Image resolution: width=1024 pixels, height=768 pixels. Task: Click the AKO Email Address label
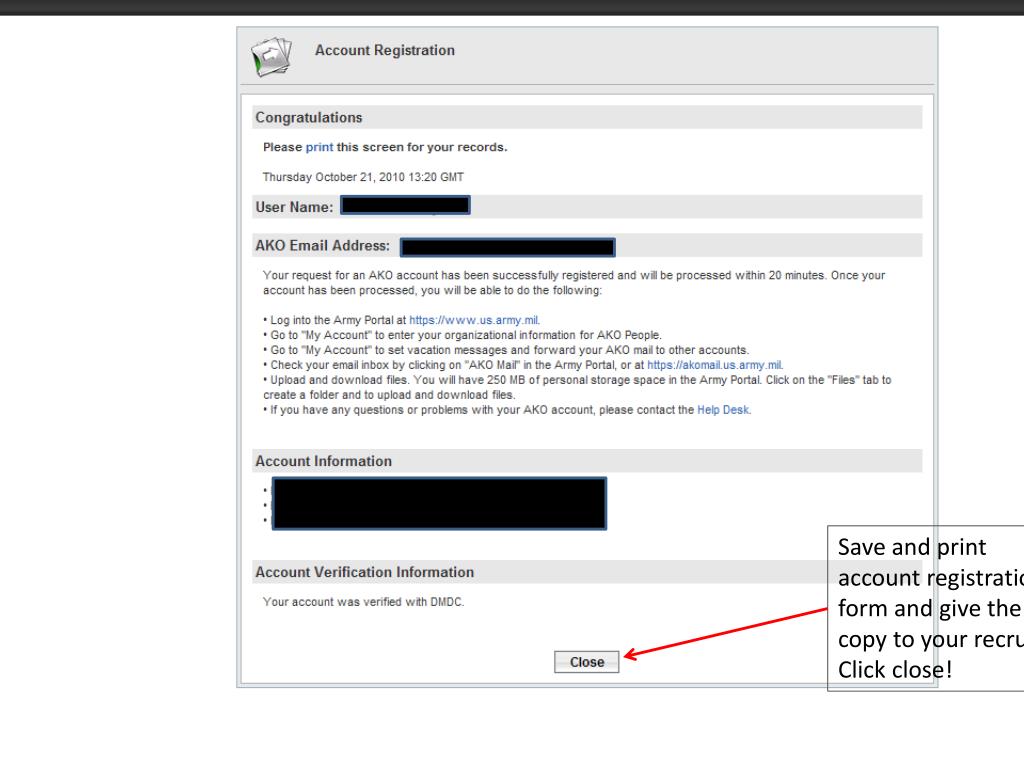[x=322, y=246]
